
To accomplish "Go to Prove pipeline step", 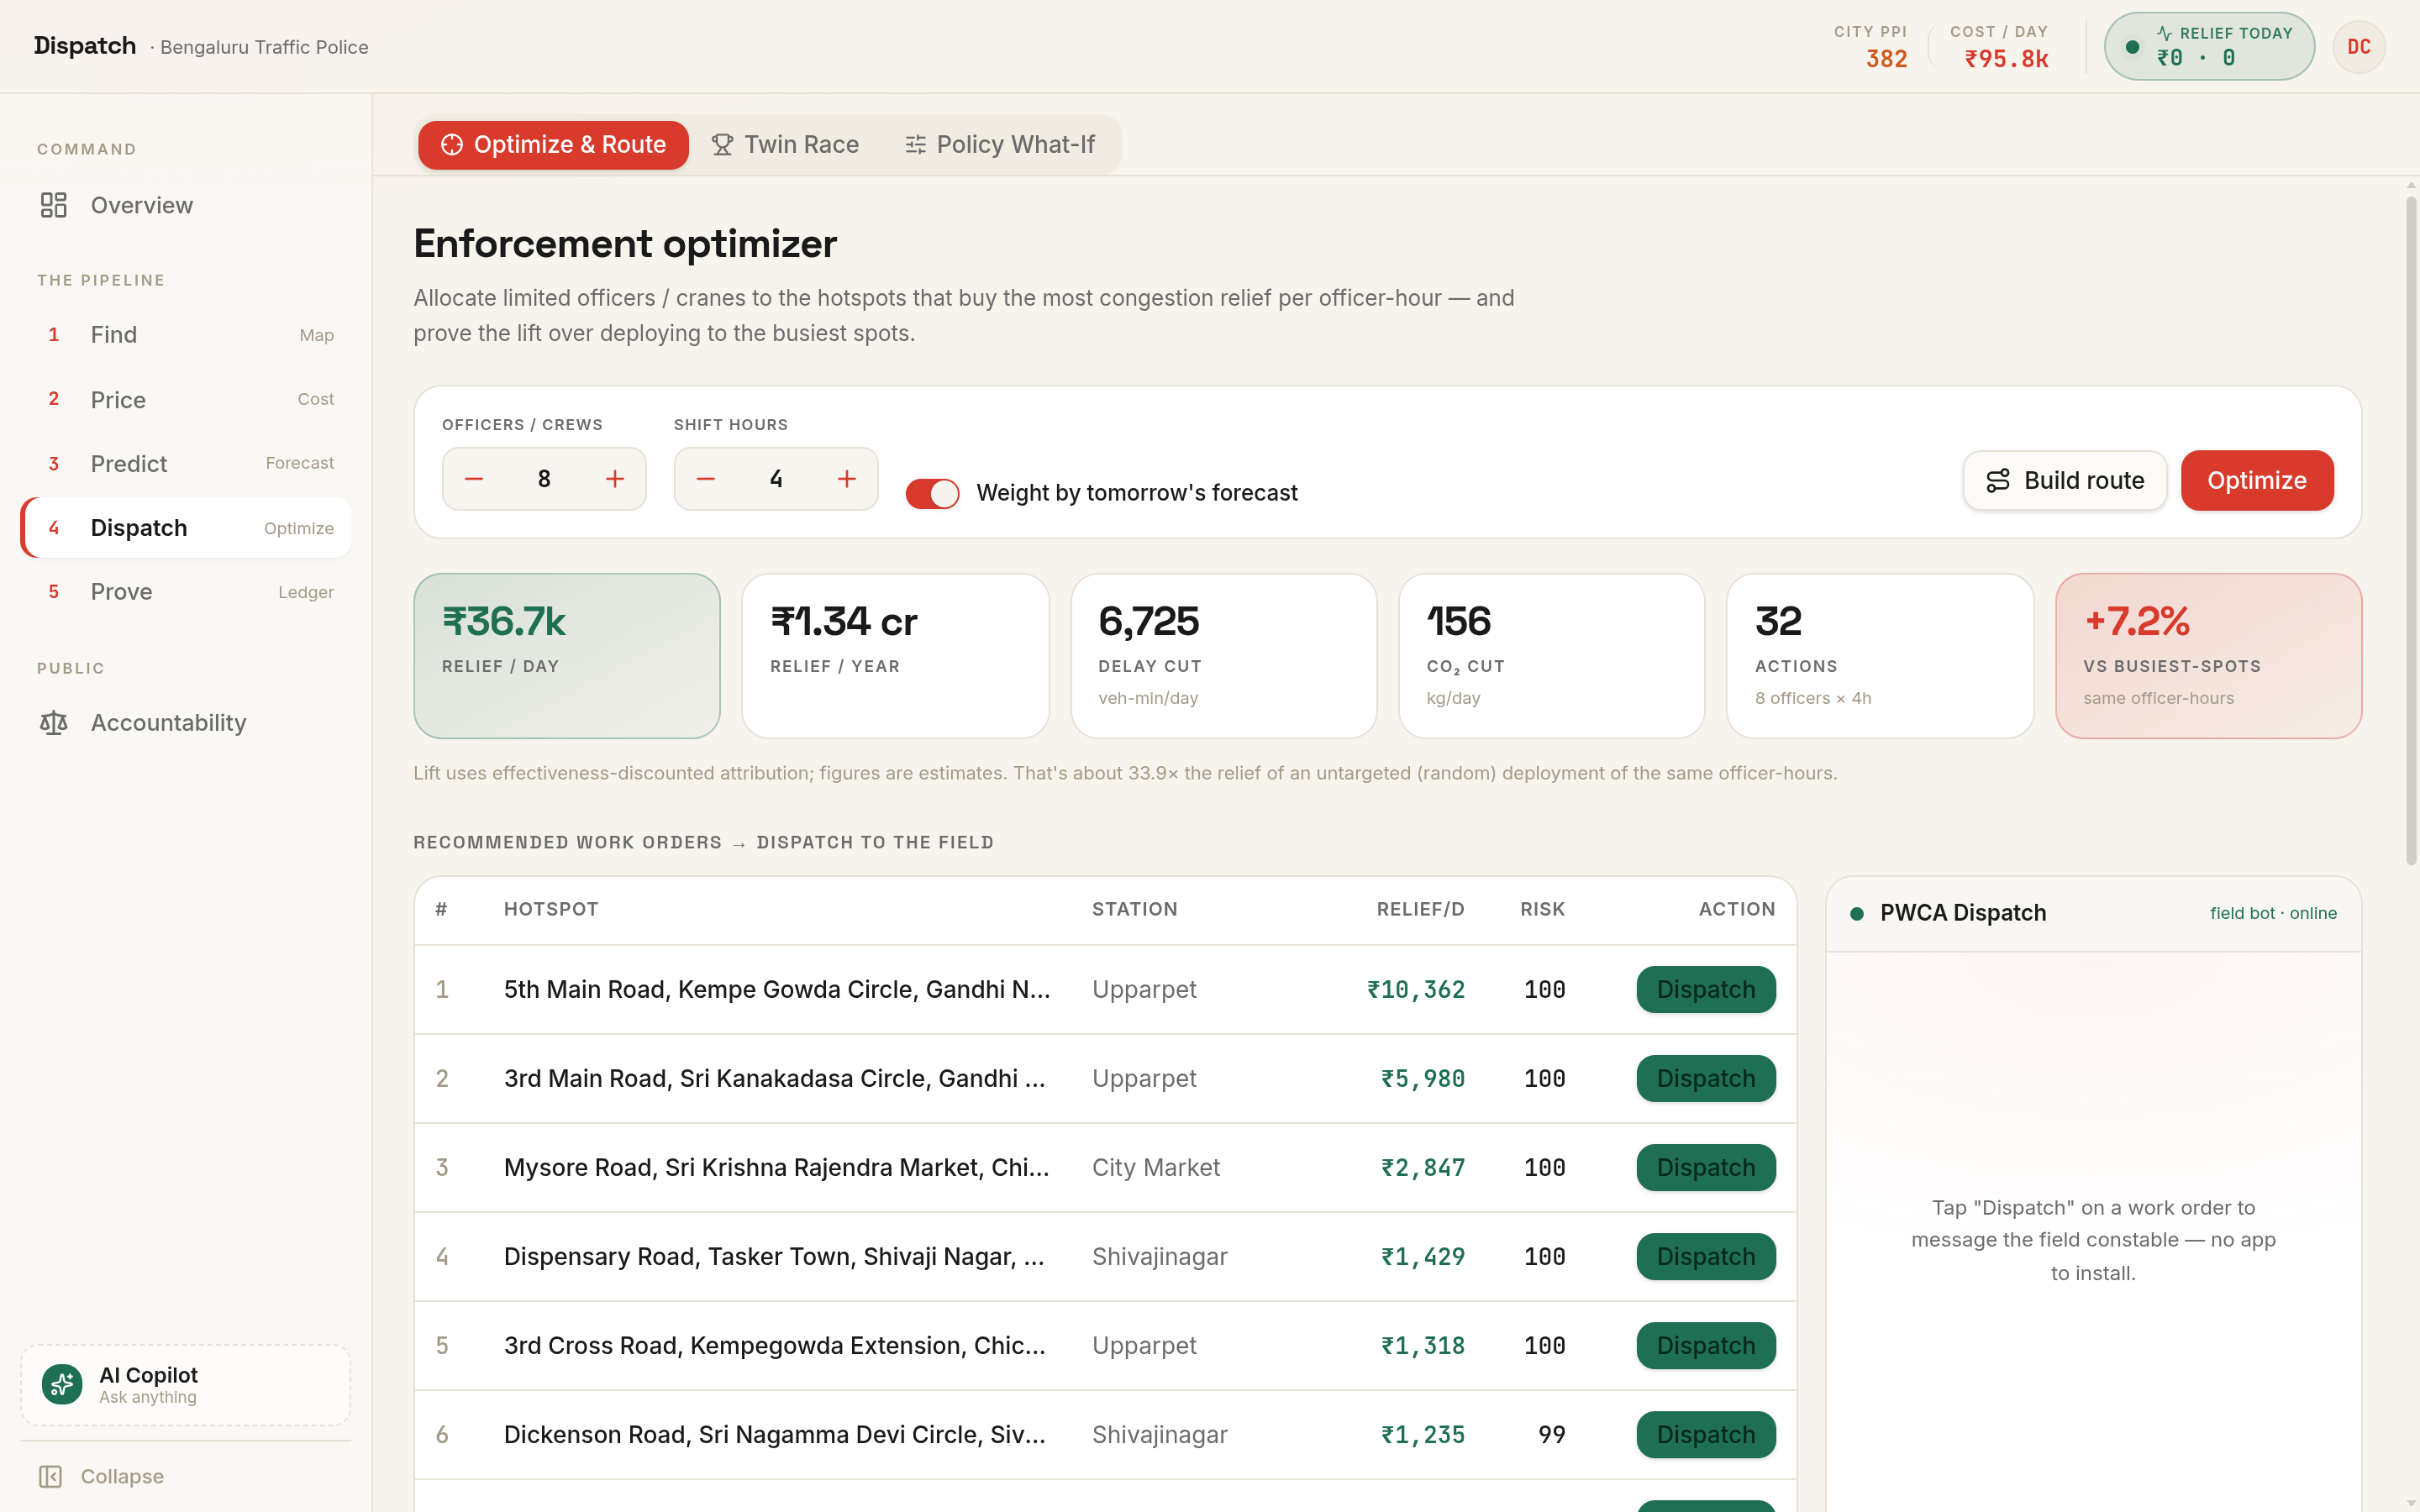I will pos(185,592).
